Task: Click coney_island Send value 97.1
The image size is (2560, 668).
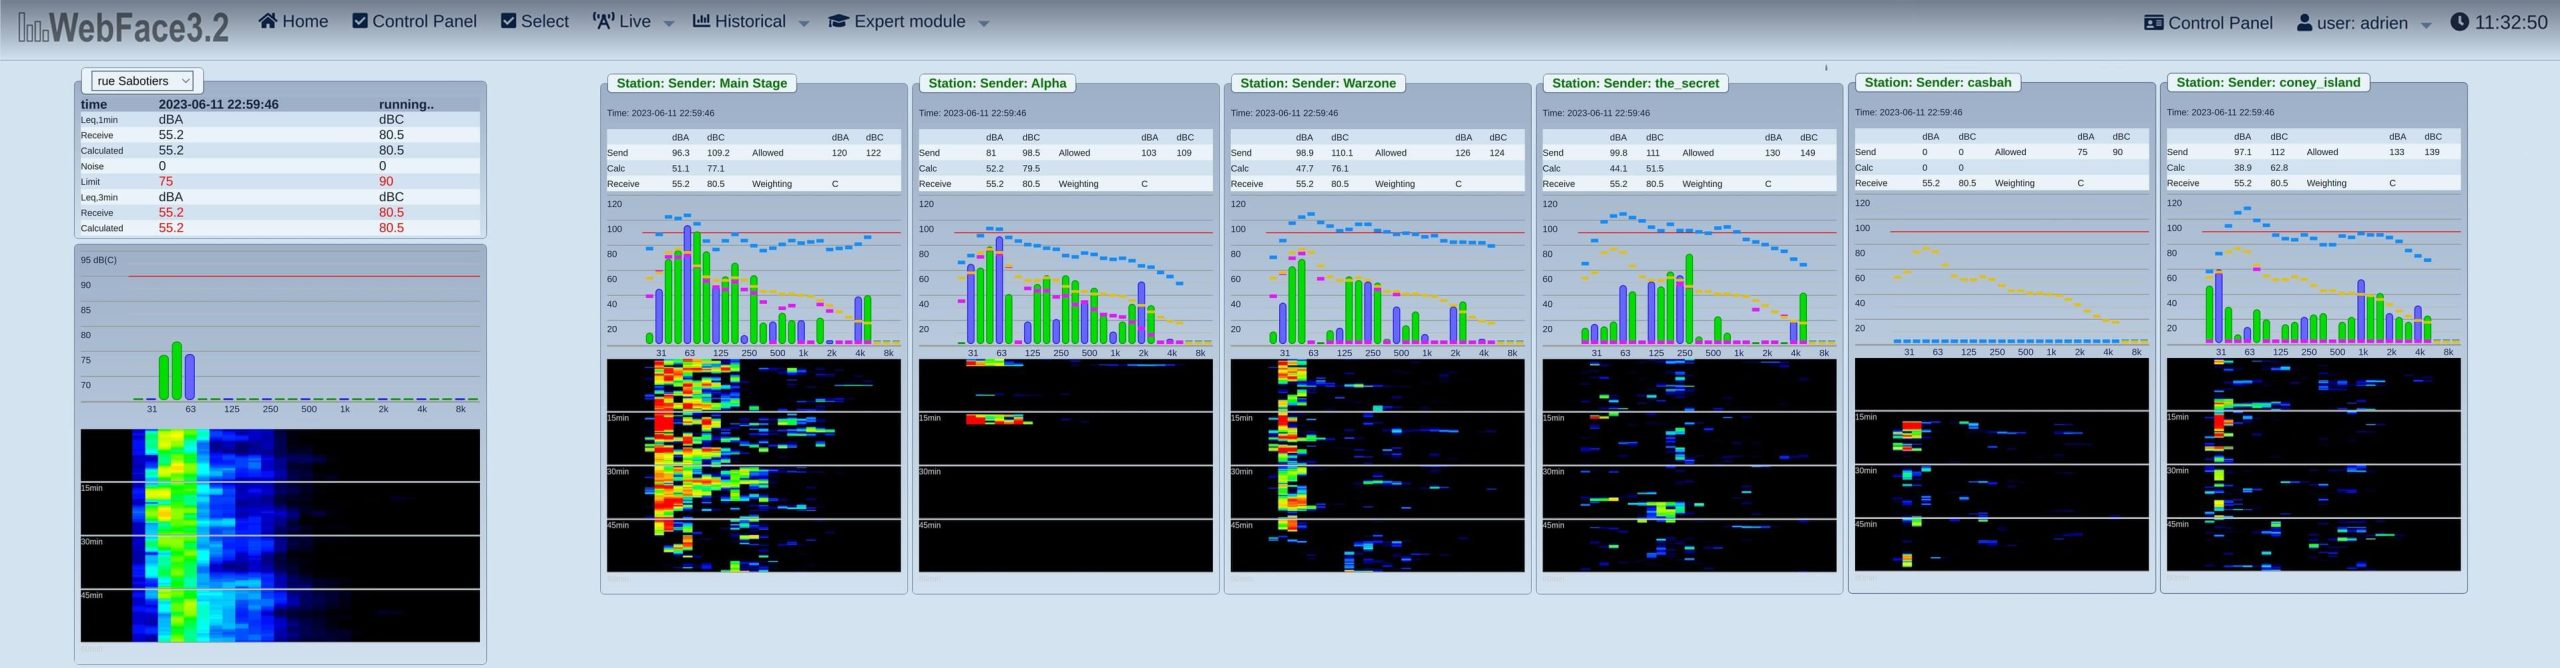Action: (x=2243, y=152)
